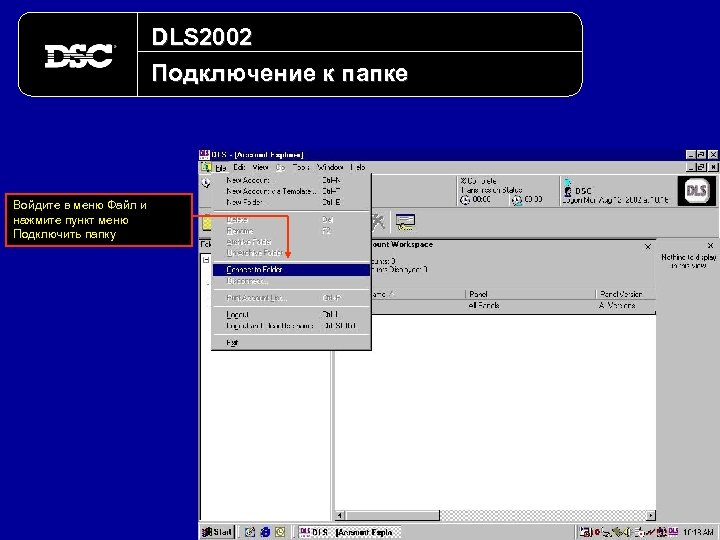This screenshot has height=540, width=720.
Task: Choose Connect to Folder in File menu
Action: pyautogui.click(x=291, y=270)
